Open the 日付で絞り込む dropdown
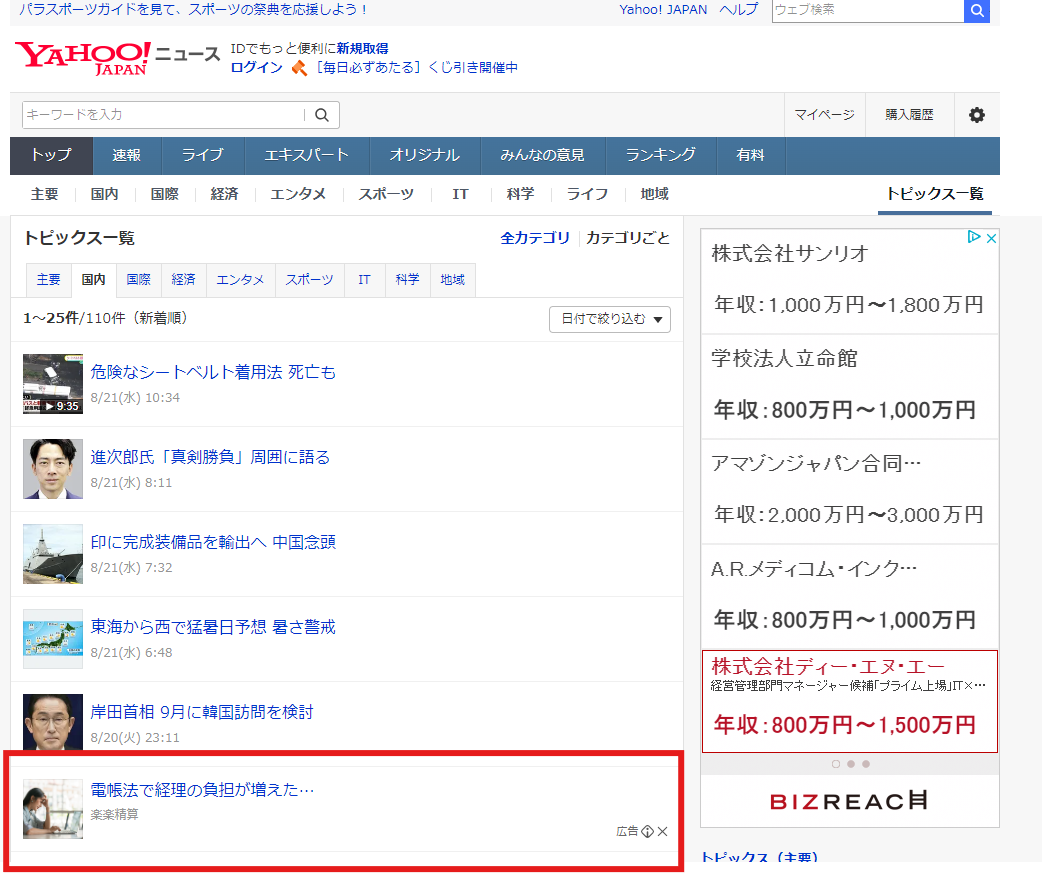1042x873 pixels. tap(610, 319)
